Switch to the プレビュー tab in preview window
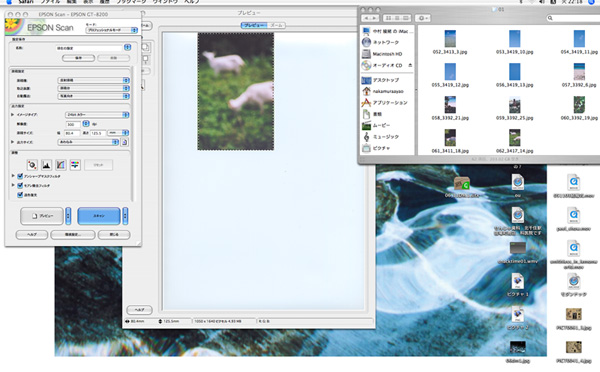Viewport: 600px width, 372px height. [x=254, y=25]
